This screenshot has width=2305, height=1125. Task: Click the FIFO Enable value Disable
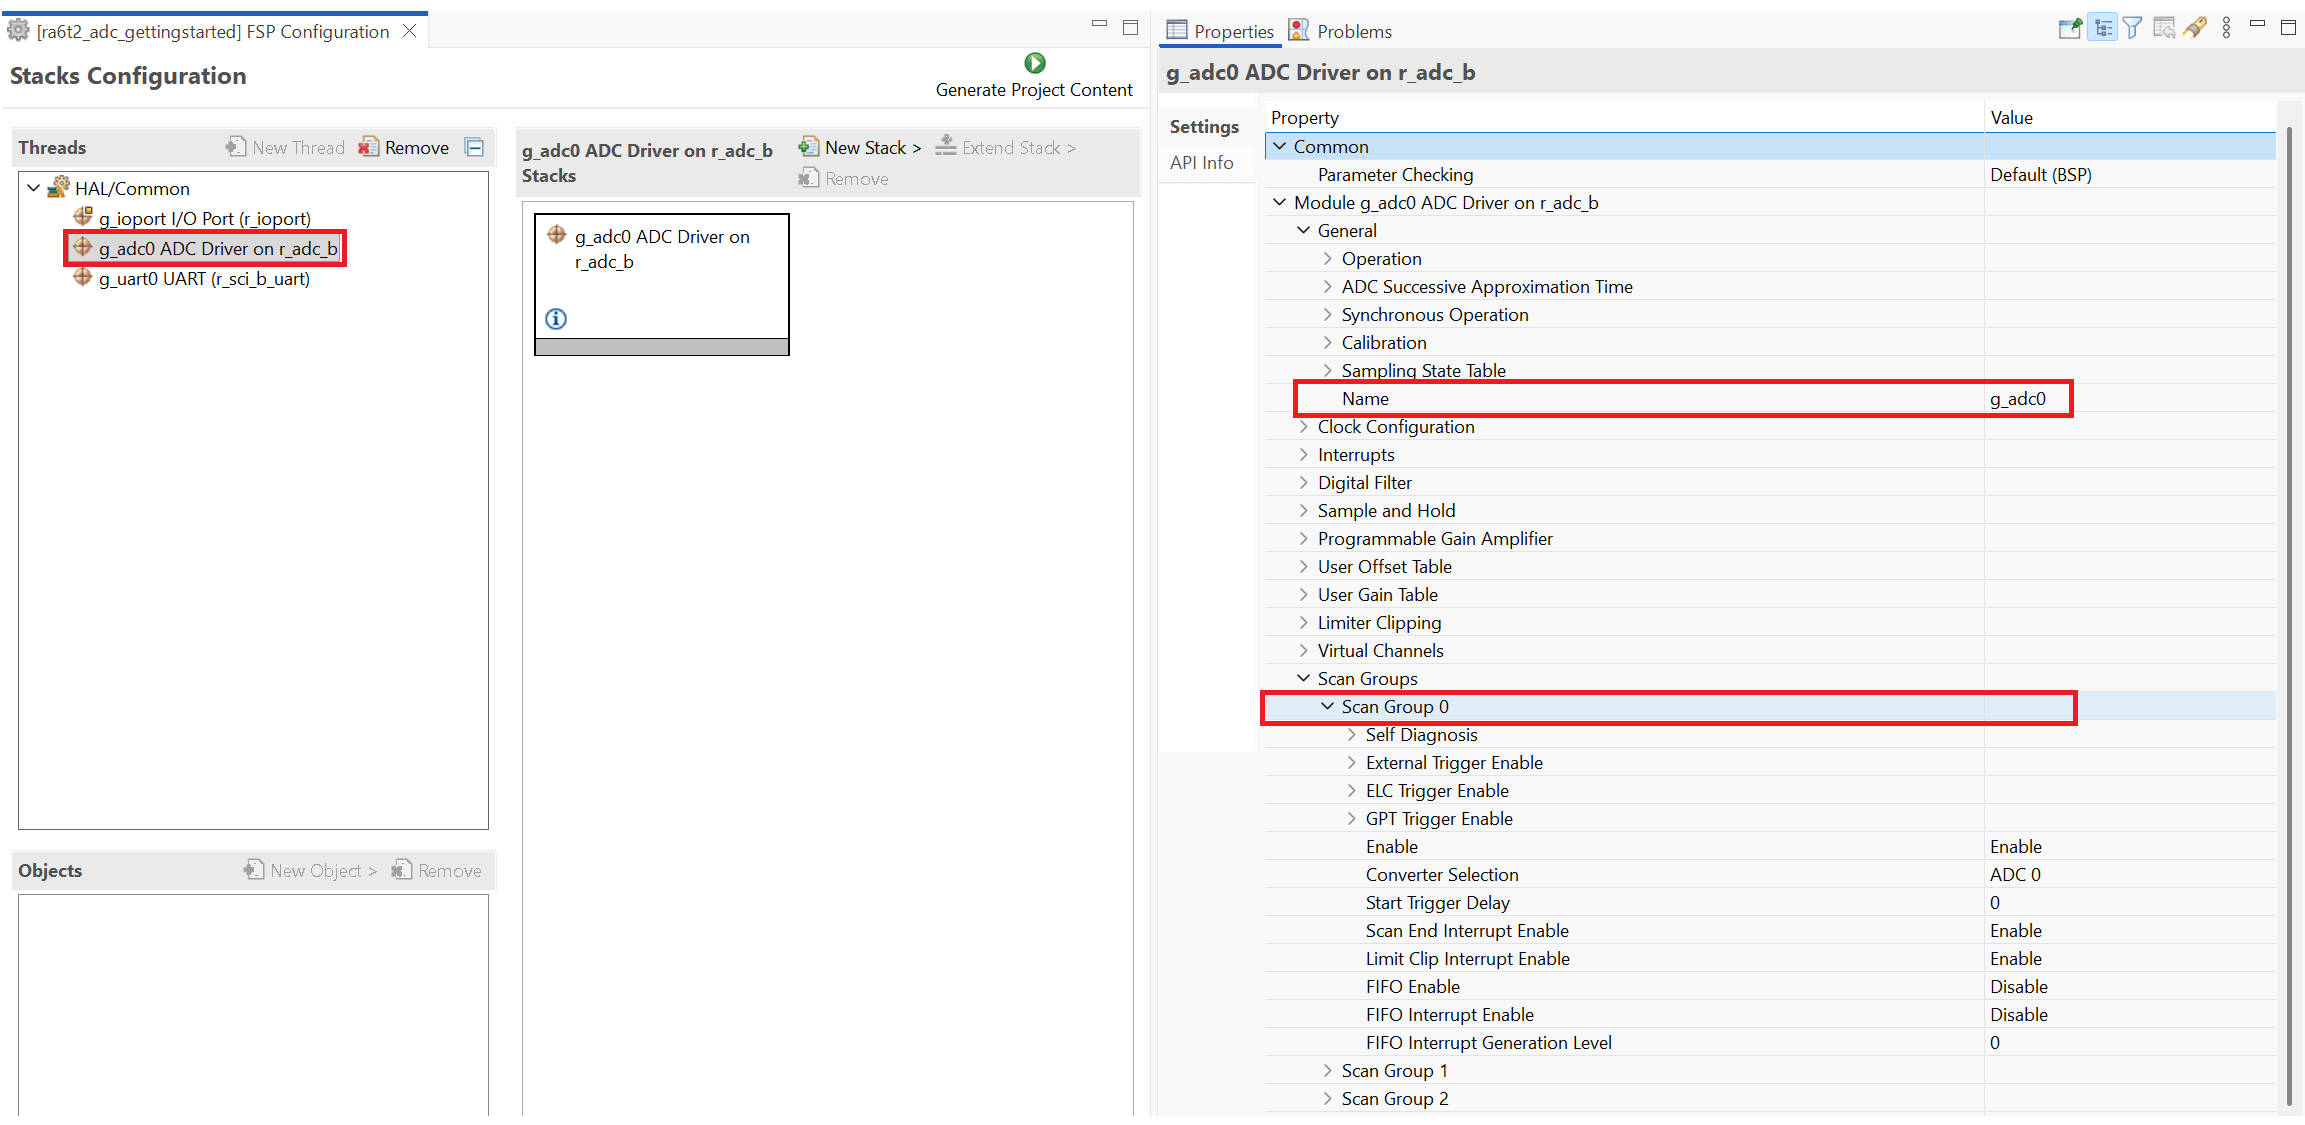[2018, 987]
